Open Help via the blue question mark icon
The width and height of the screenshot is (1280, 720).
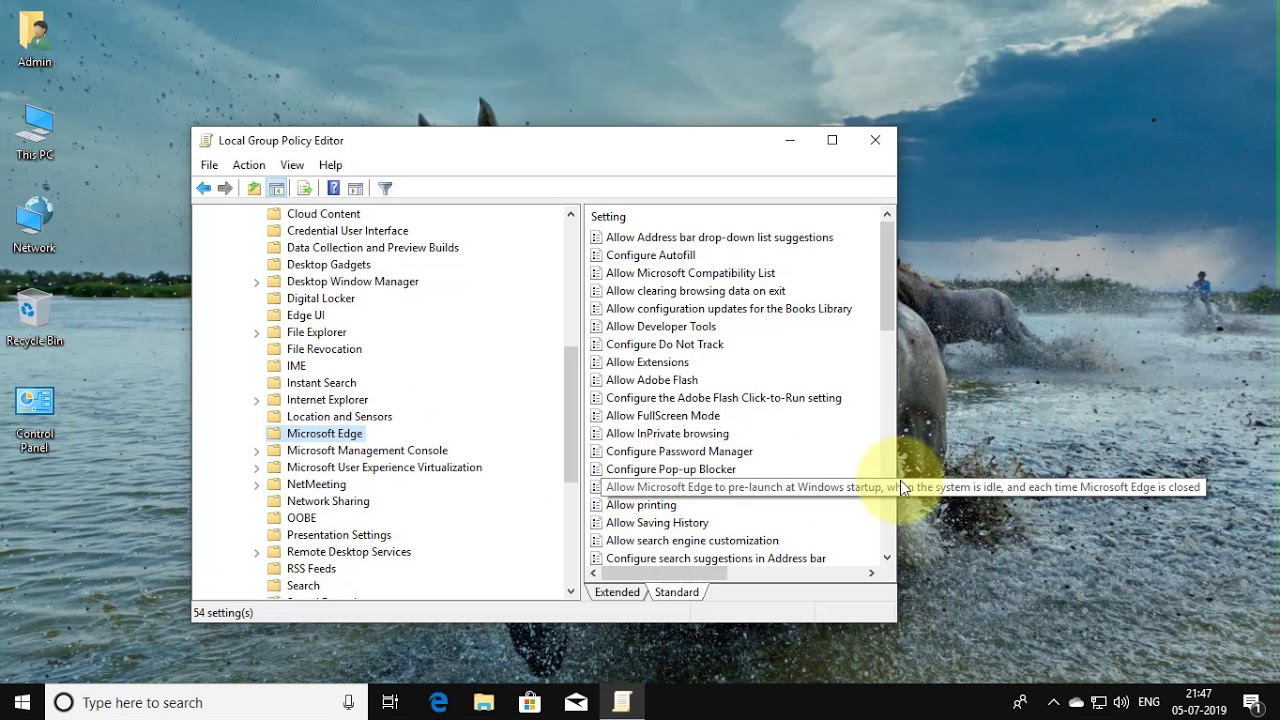pyautogui.click(x=334, y=188)
